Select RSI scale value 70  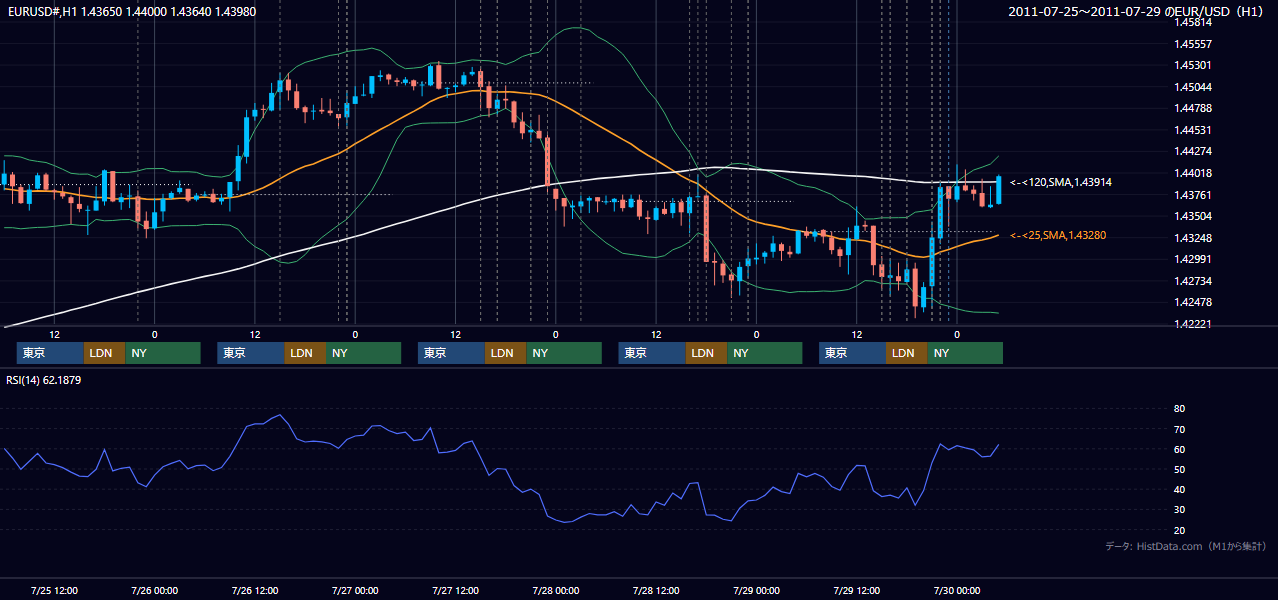click(1179, 429)
